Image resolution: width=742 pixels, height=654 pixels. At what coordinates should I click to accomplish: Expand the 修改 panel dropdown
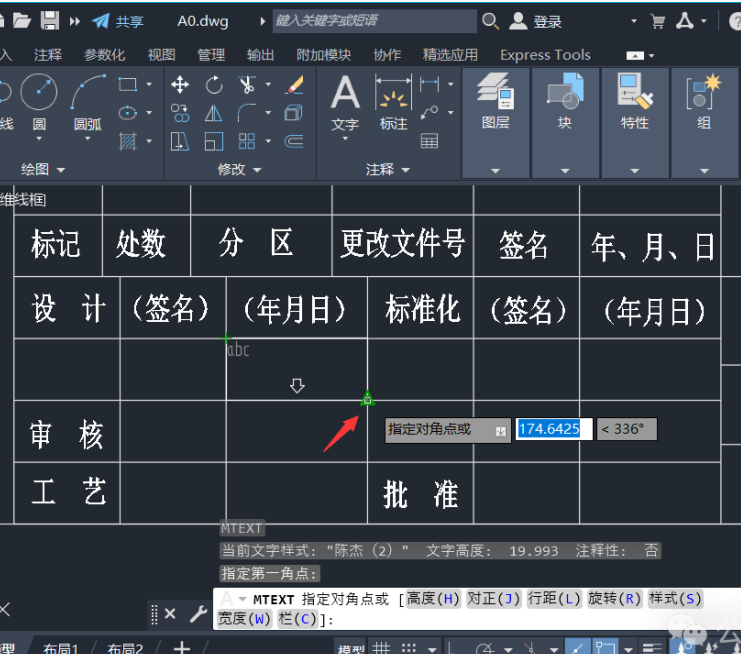[x=257, y=169]
